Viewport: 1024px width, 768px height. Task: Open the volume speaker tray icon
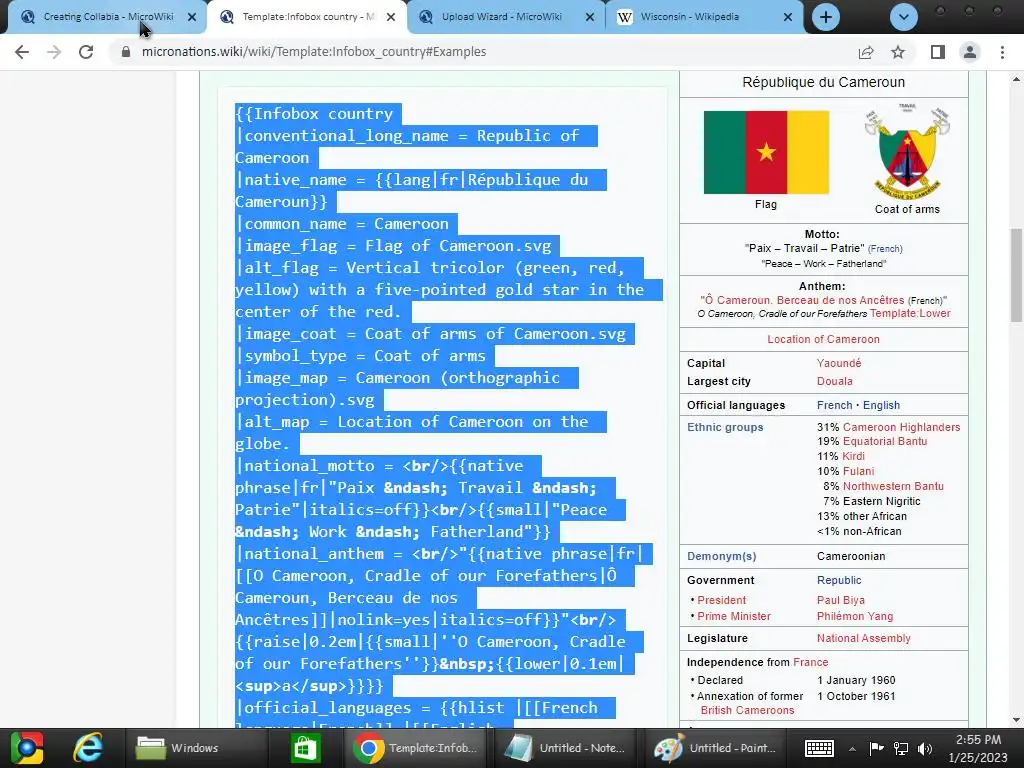pos(925,748)
